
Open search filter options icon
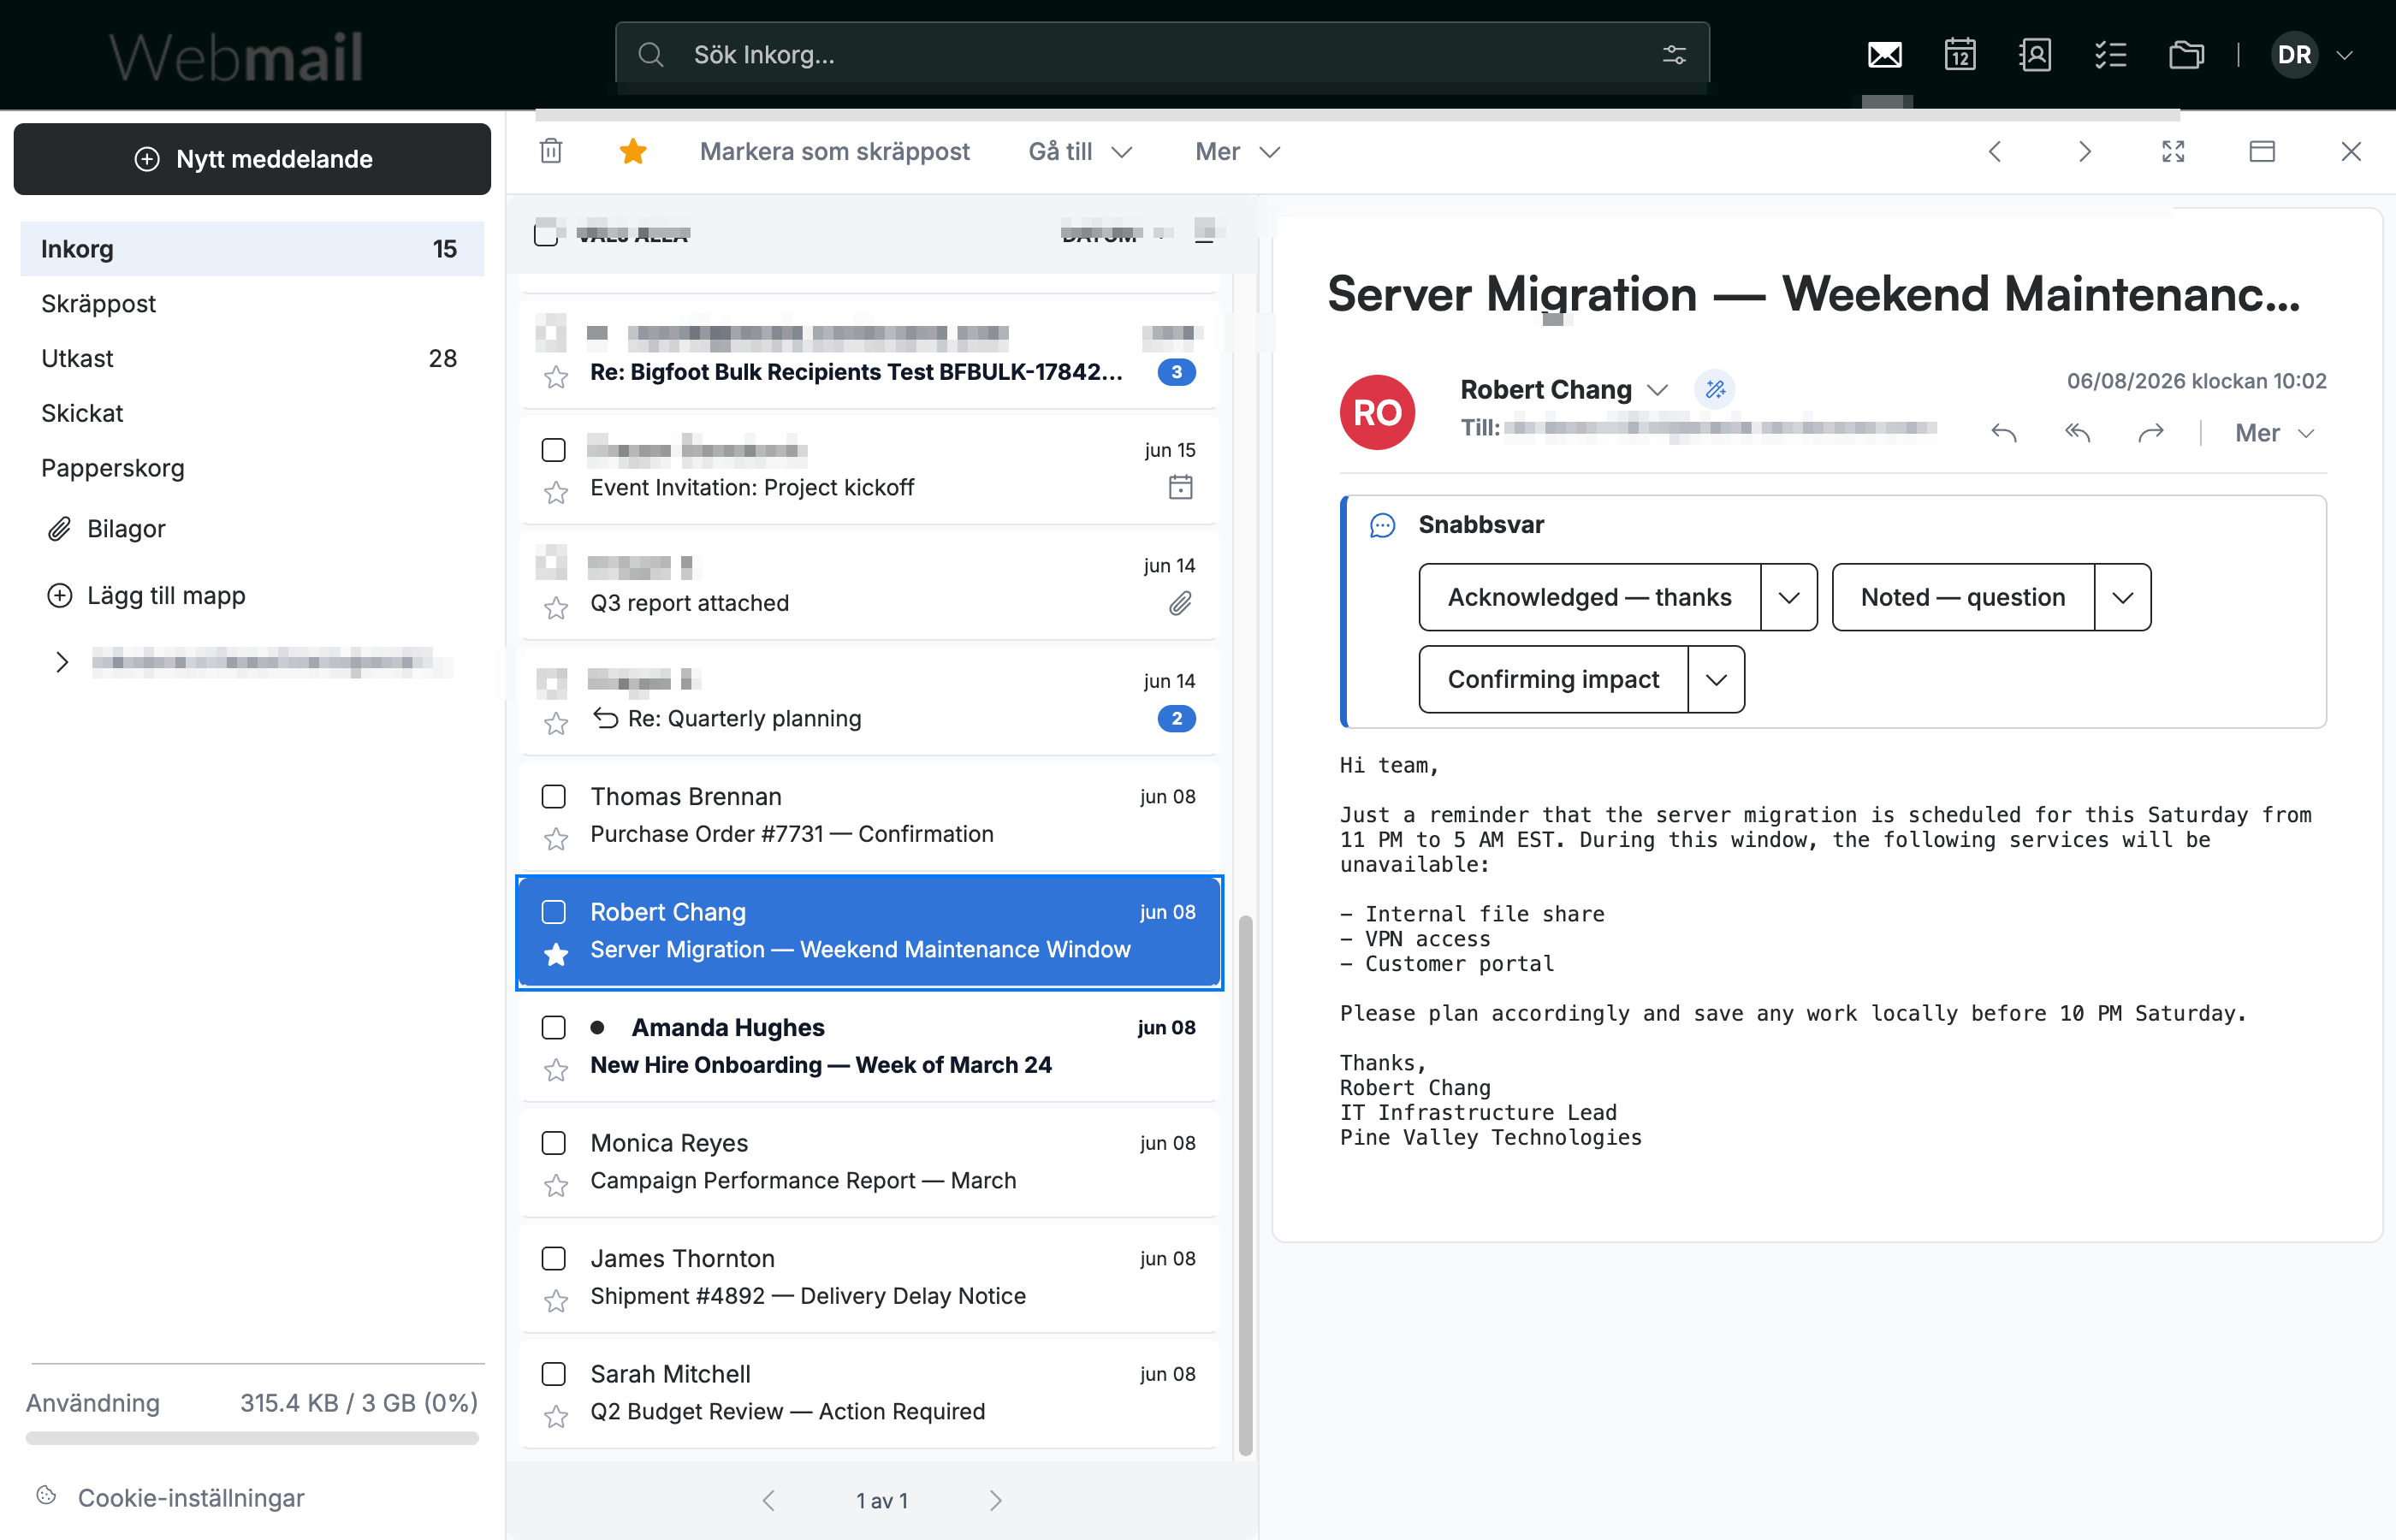click(1674, 55)
